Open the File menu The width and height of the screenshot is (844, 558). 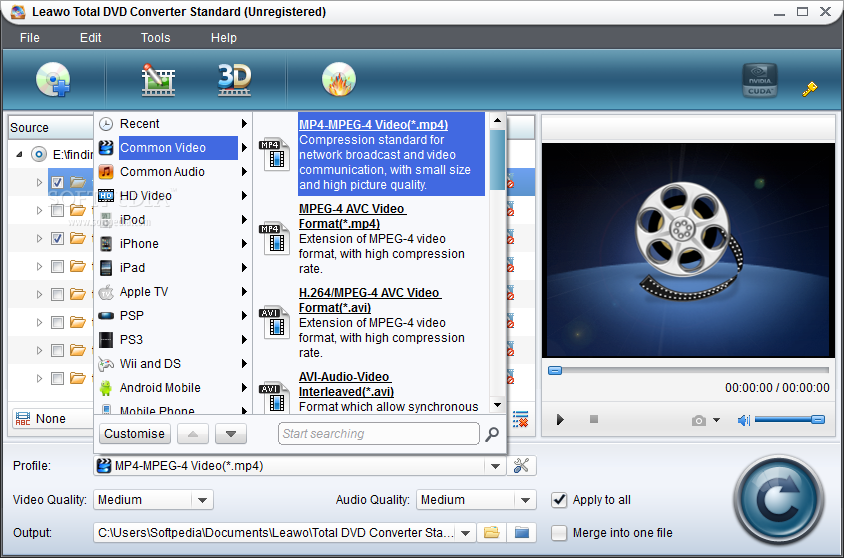pos(30,38)
